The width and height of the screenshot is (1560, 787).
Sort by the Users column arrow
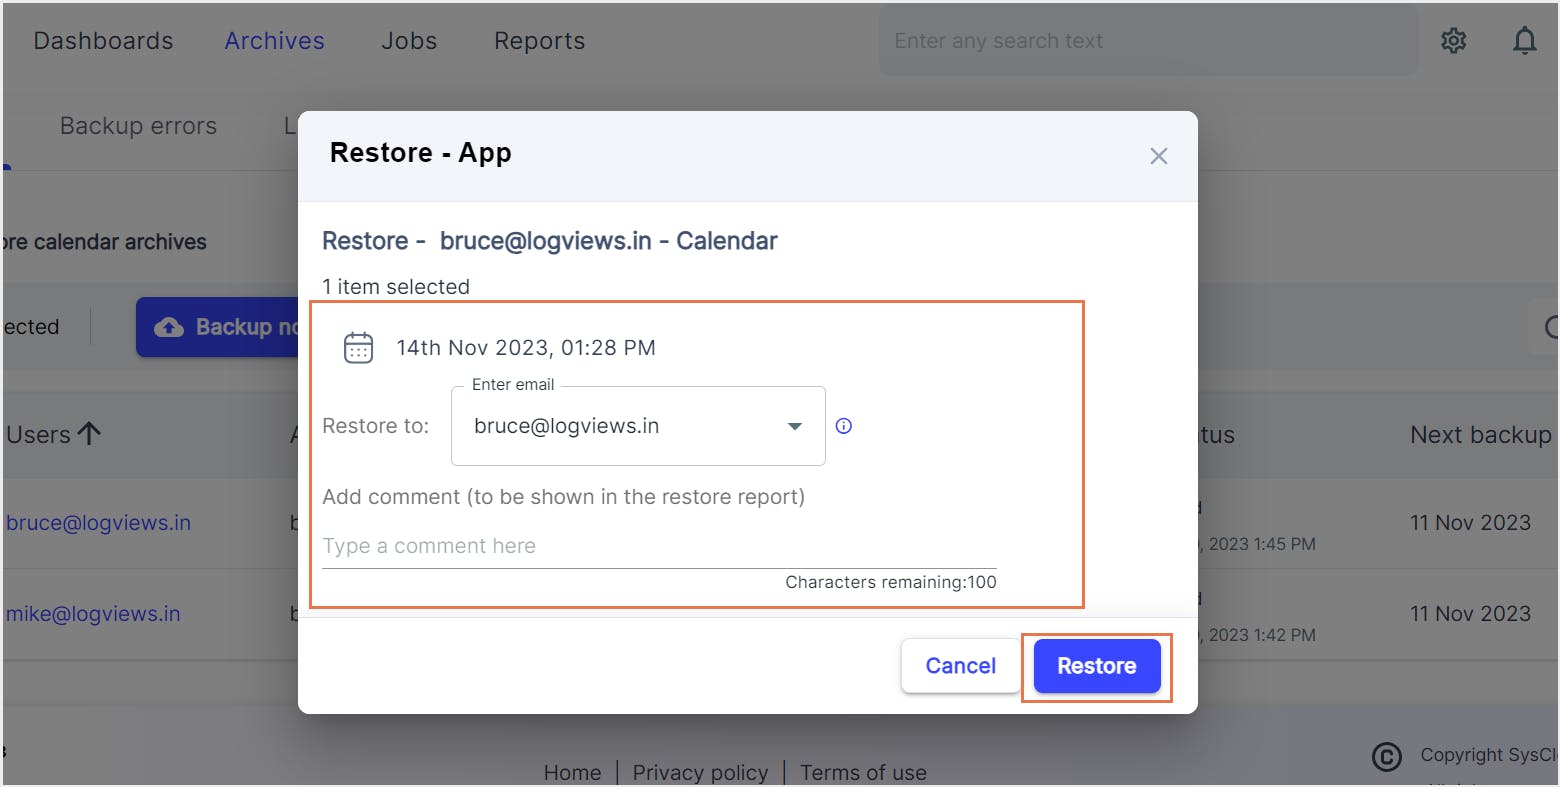(x=89, y=434)
